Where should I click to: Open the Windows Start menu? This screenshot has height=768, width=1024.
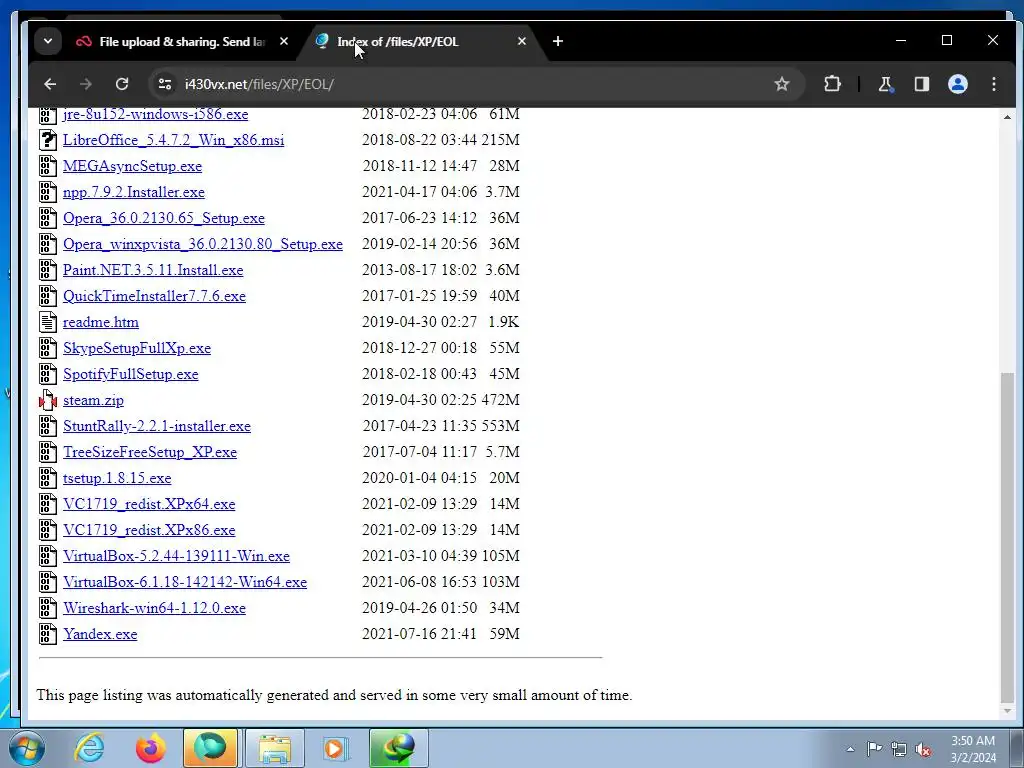[x=27, y=748]
